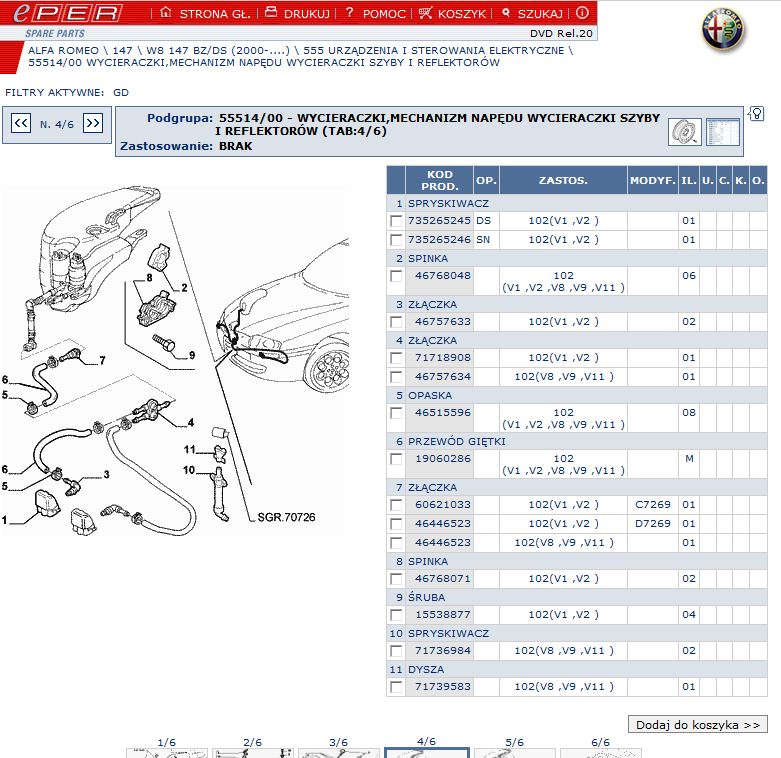Screen dimensions: 781x758
Task: Check the box for part 60621033
Action: [396, 505]
